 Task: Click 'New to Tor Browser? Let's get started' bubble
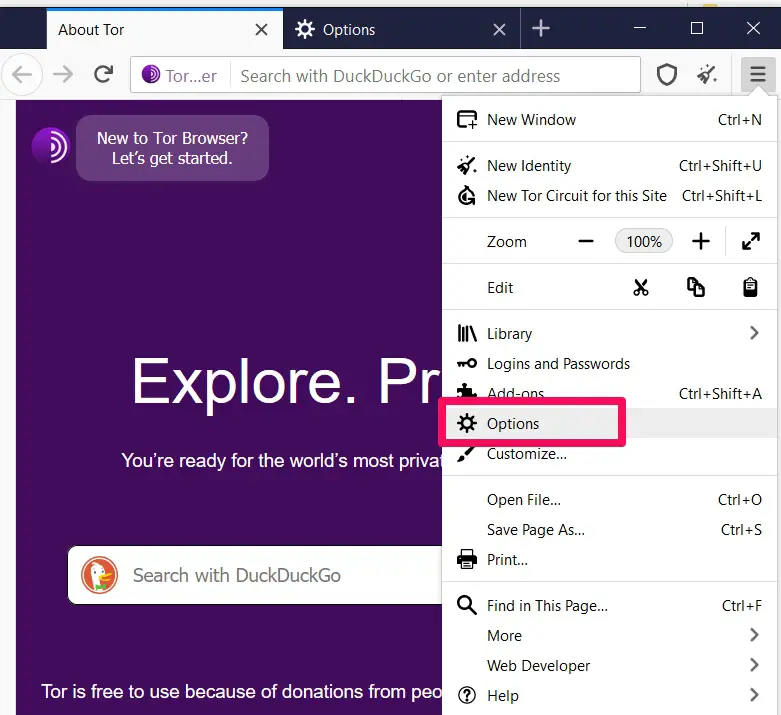tap(172, 148)
